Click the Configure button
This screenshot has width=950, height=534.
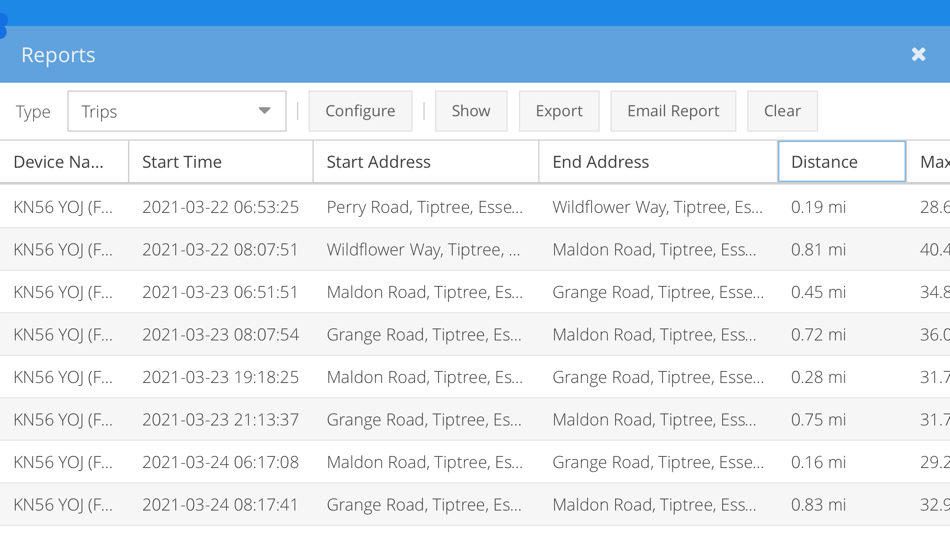360,111
